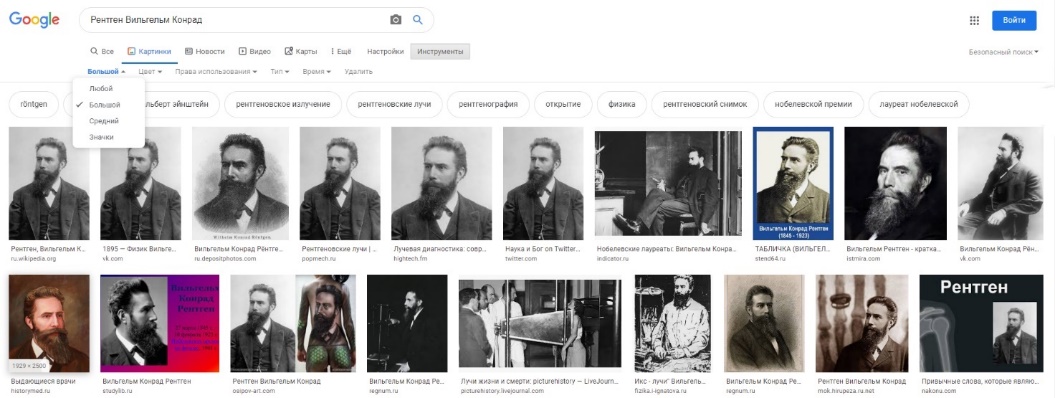Select рентгеновское излучение chip
The height and width of the screenshot is (398, 1055).
[283, 104]
